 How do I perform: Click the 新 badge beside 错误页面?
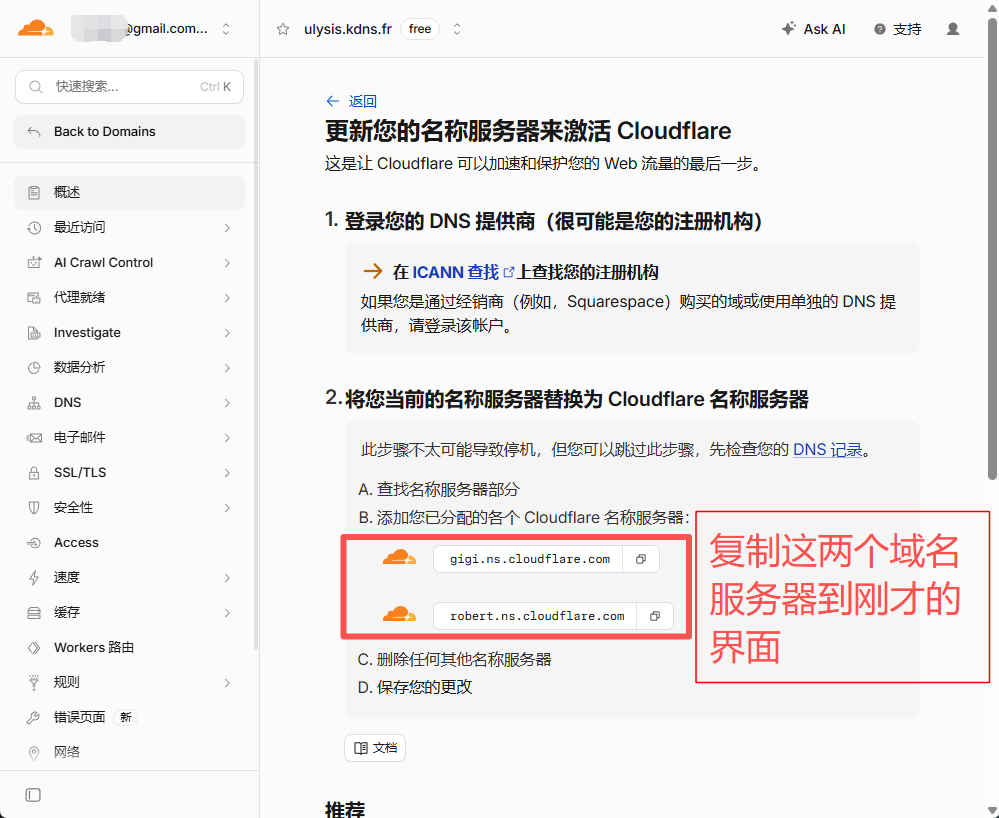[126, 717]
